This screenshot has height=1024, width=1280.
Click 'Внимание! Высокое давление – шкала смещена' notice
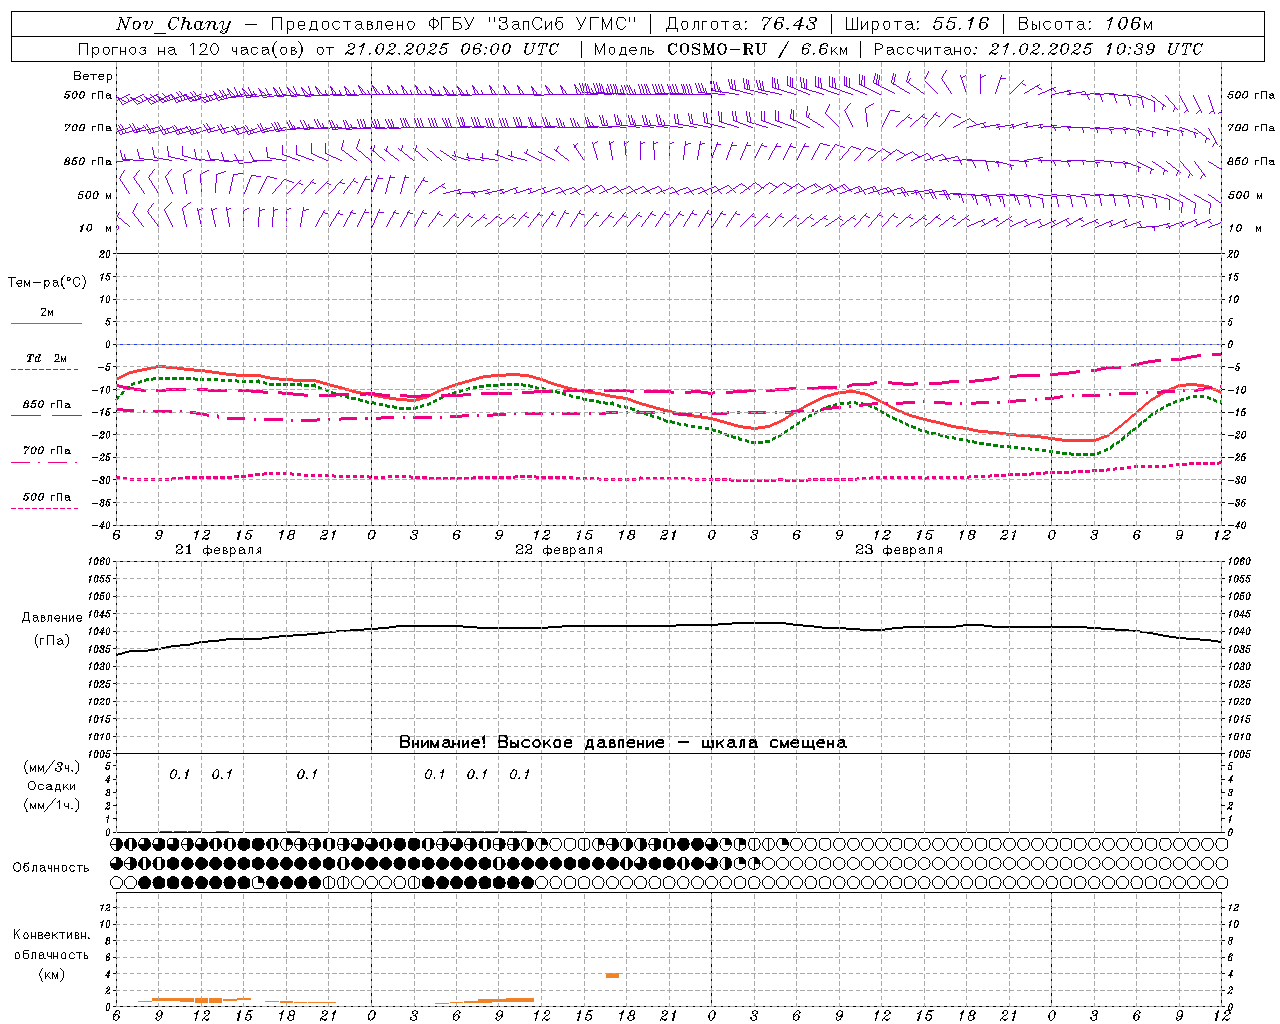tap(622, 743)
